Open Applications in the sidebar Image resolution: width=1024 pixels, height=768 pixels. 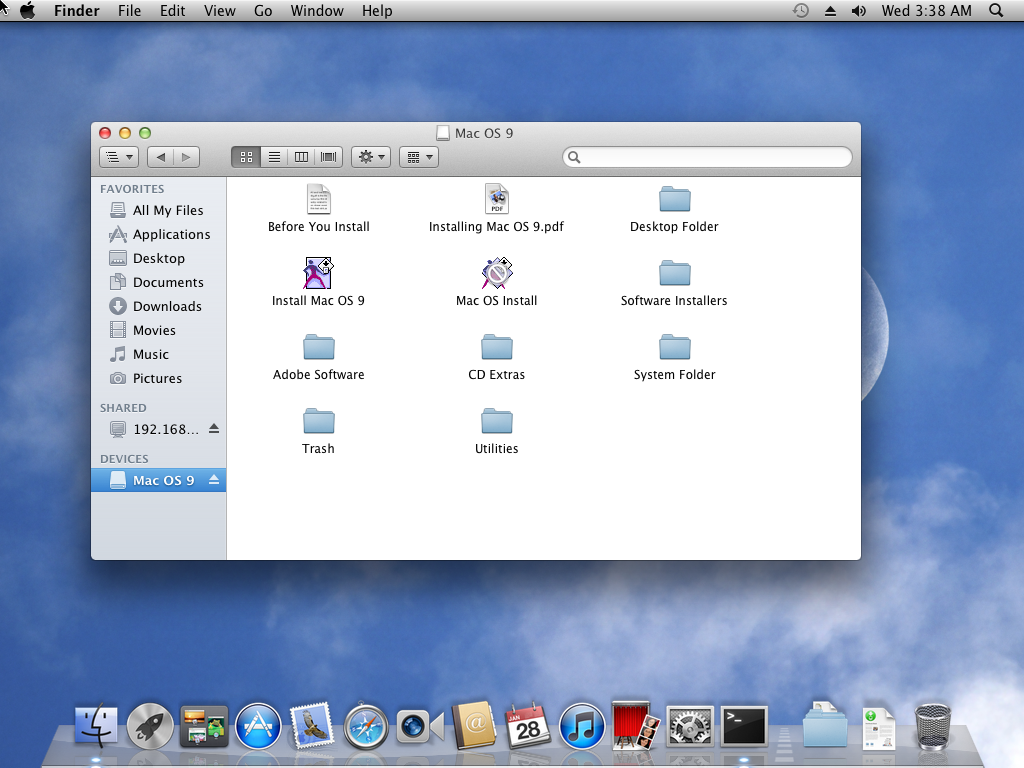[159, 234]
